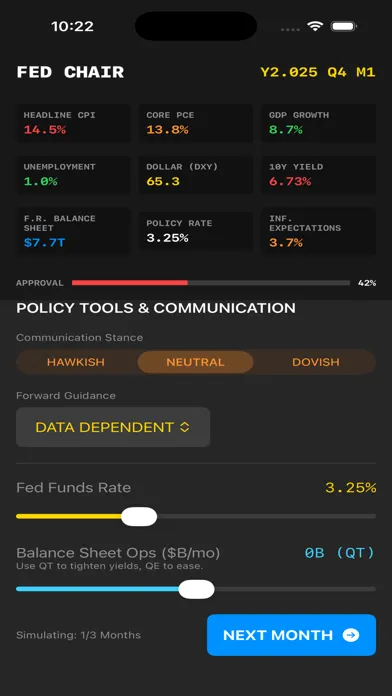Viewport: 392px width, 696px height.
Task: Tap the GDP Growth stat card
Action: 319,123
